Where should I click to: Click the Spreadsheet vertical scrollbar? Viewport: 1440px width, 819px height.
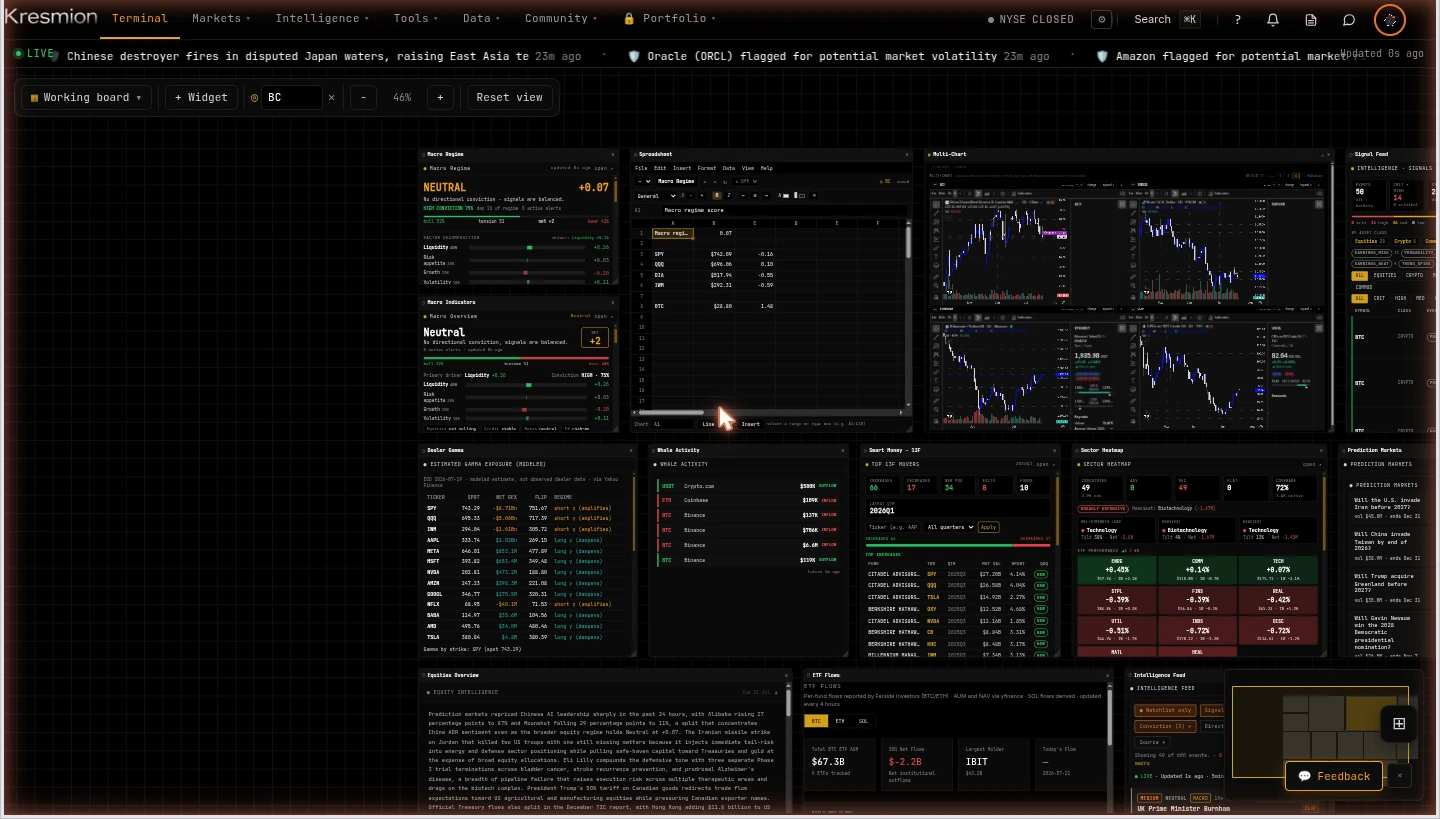pyautogui.click(x=908, y=314)
